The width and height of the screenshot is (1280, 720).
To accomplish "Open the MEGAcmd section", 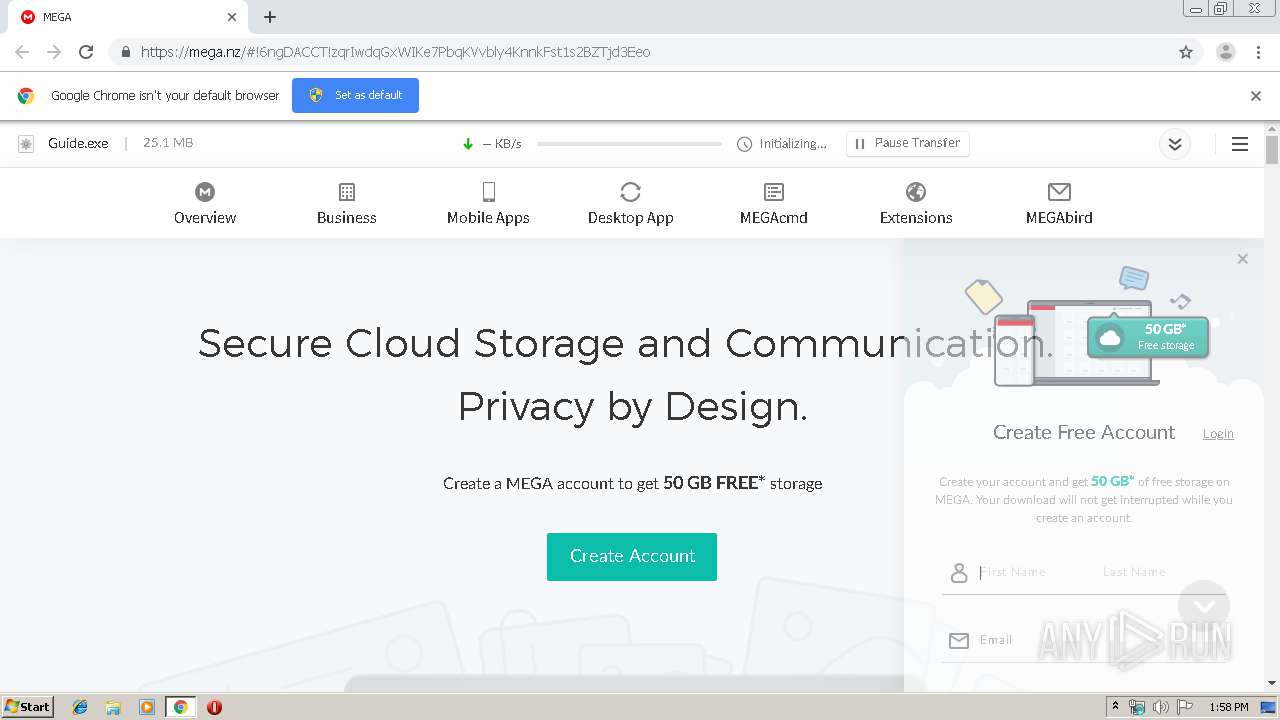I will click(773, 204).
